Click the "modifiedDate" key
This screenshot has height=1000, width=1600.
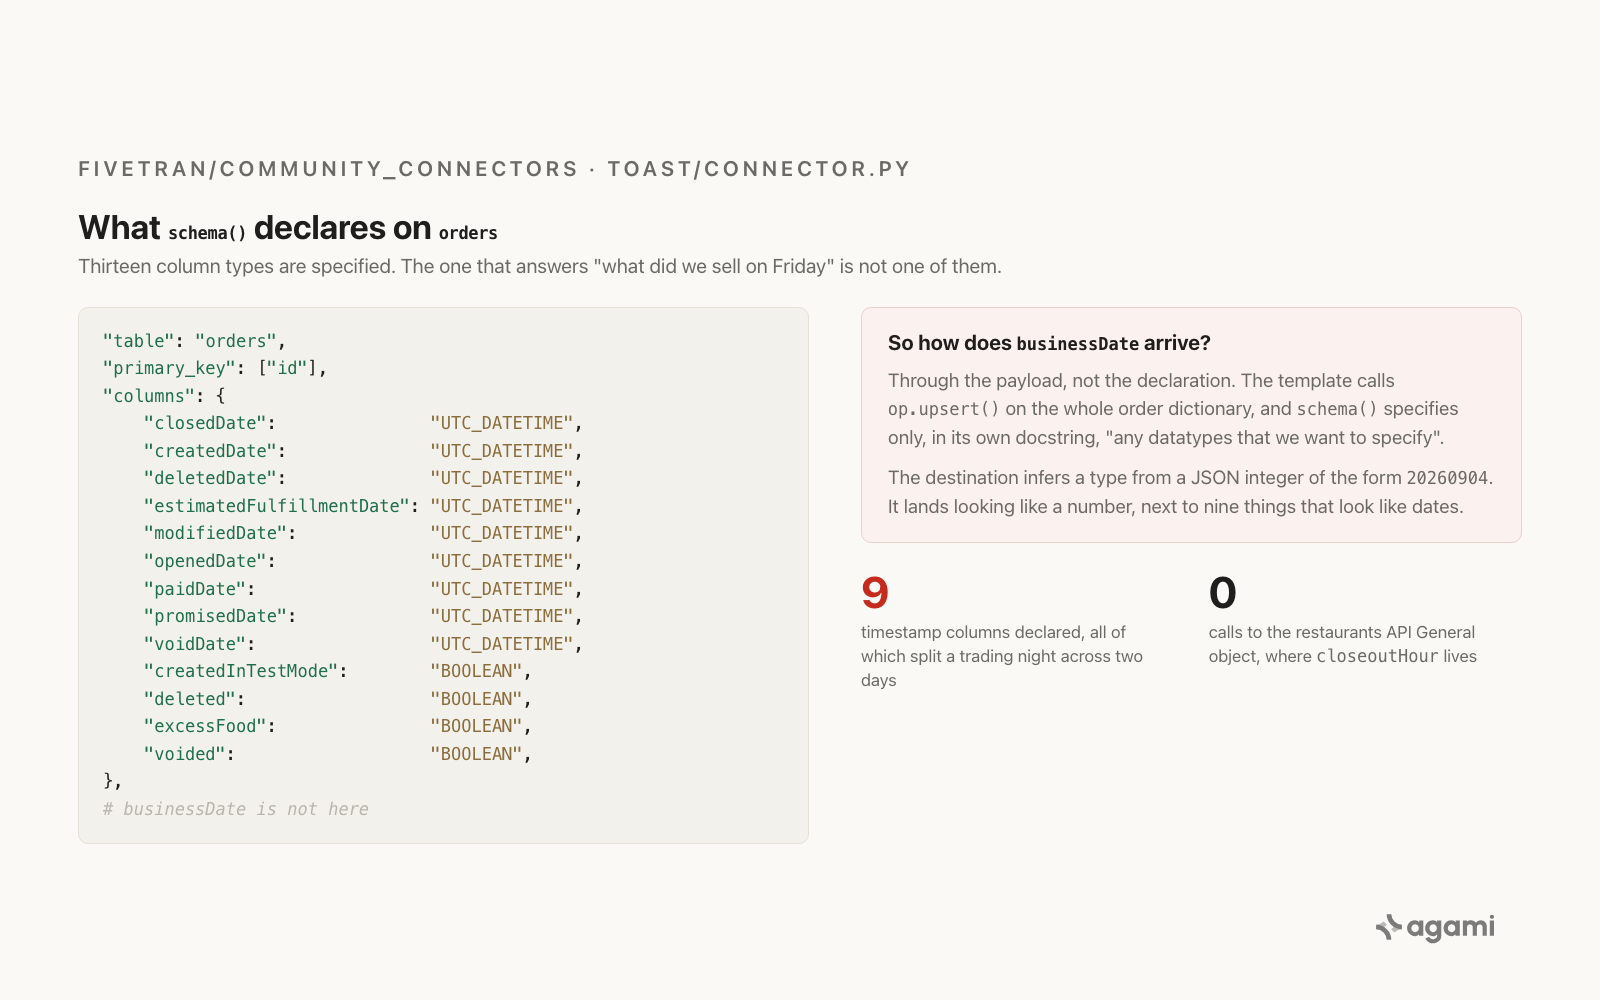pos(215,533)
